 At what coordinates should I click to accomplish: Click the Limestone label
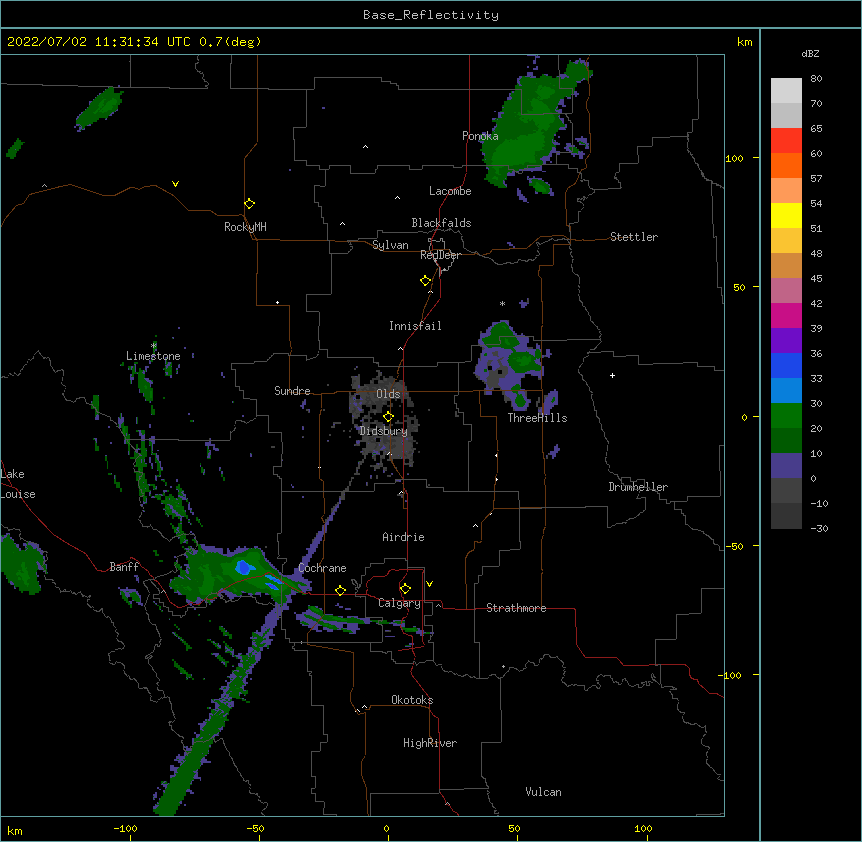point(153,356)
